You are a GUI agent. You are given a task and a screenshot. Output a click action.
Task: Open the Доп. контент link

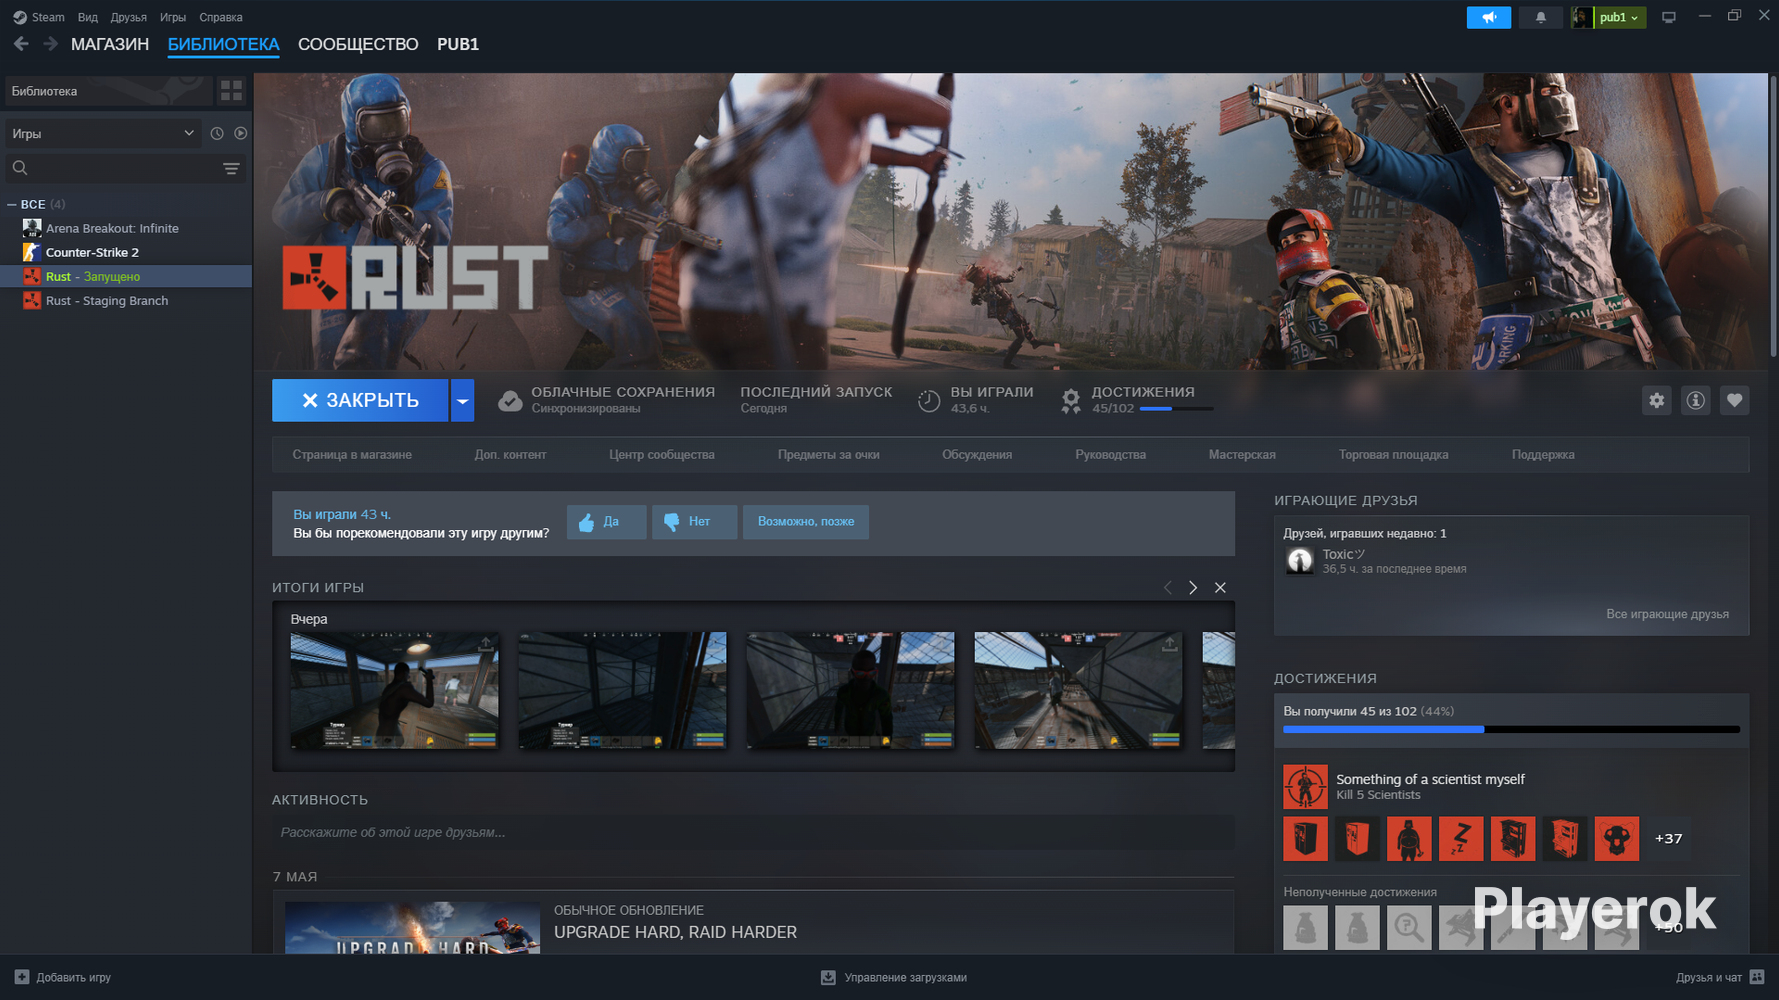tap(510, 455)
